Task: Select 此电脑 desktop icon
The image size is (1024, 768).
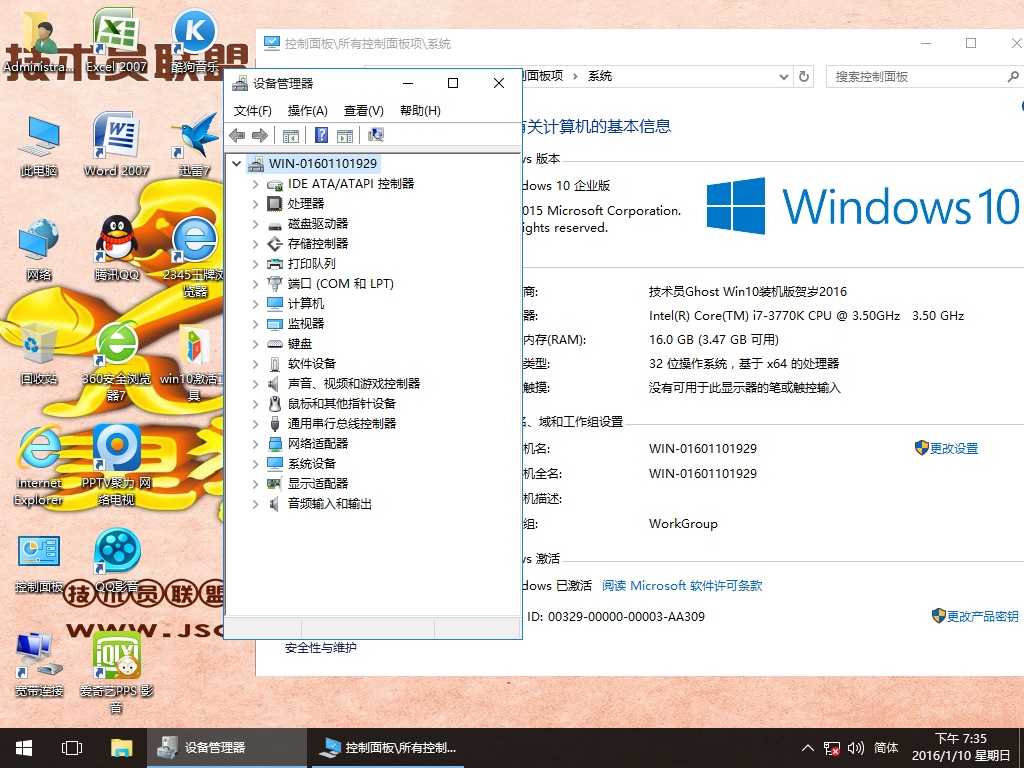Action: click(39, 146)
